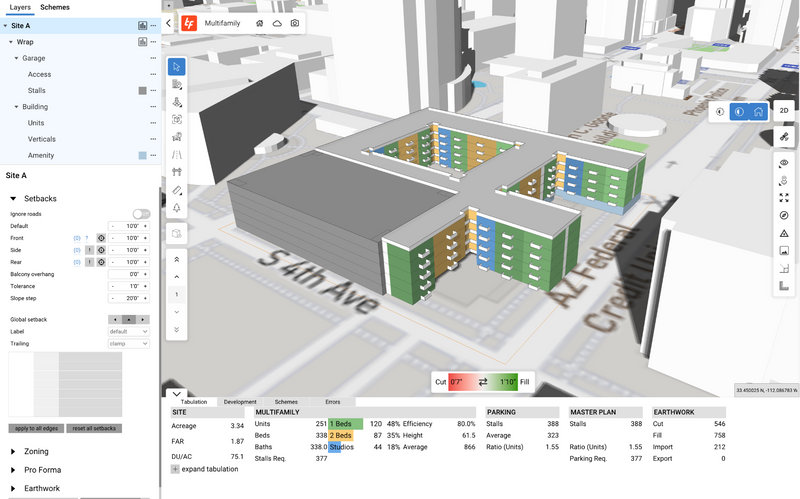The image size is (800, 499).
Task: Click the compass orientation icon
Action: pyautogui.click(x=785, y=215)
